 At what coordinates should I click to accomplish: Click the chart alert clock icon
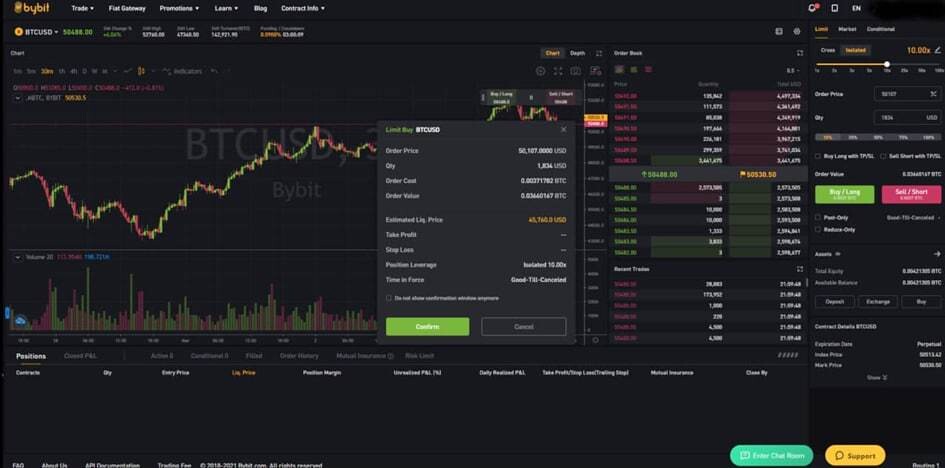click(x=541, y=71)
